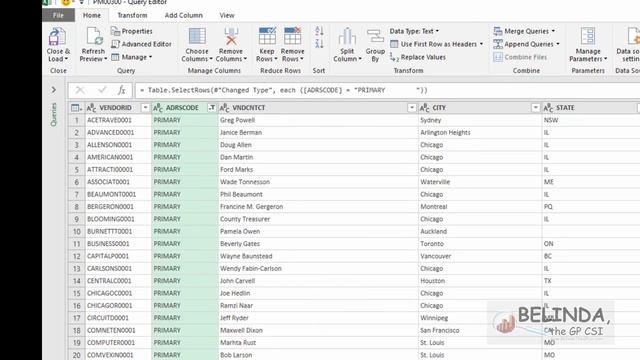The image size is (640, 360).
Task: Select Use First Row as Headers
Action: tap(433, 44)
